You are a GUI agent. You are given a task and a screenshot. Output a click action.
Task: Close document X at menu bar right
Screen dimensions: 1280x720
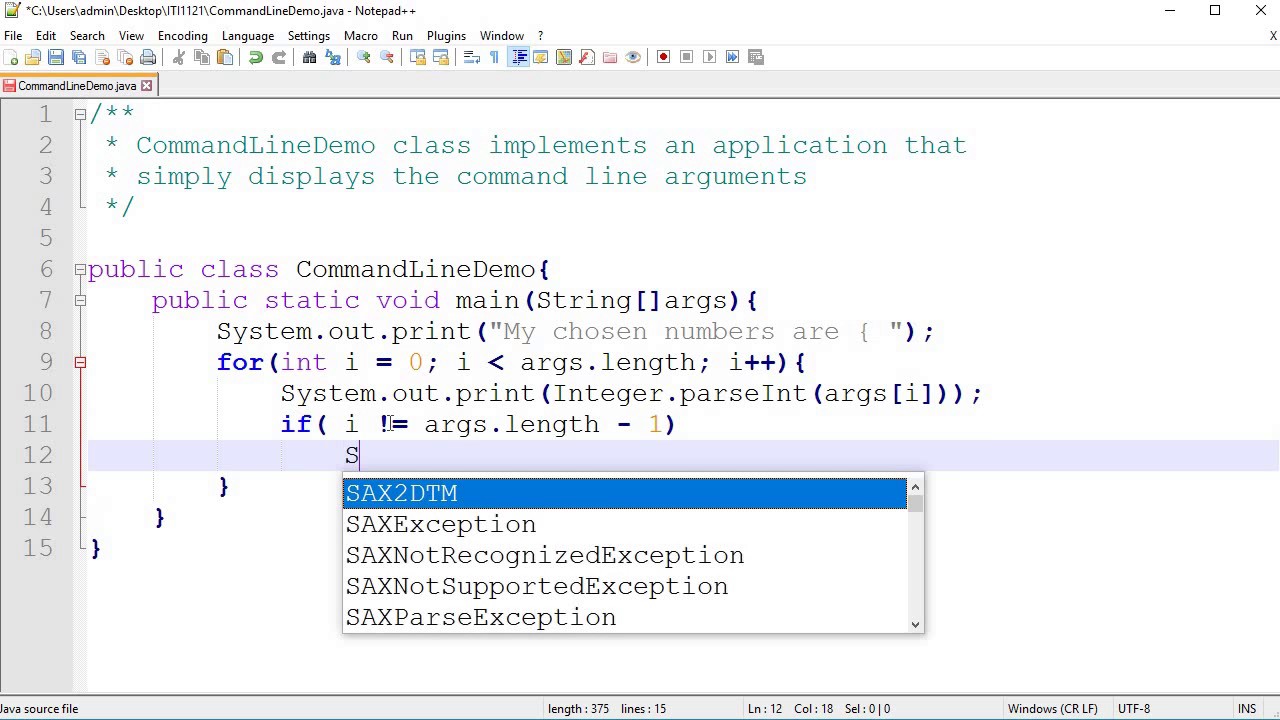tap(1273, 36)
